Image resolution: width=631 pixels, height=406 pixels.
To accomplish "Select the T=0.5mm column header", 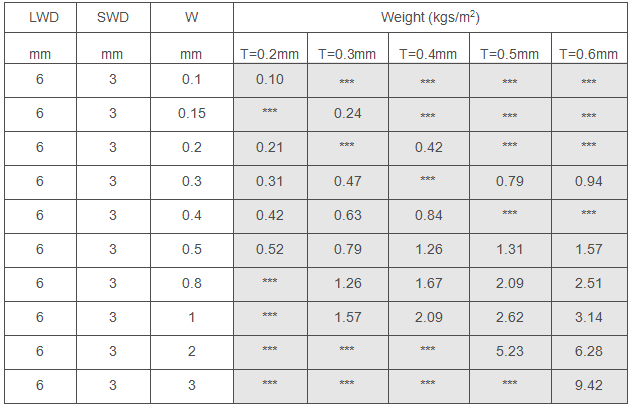I will click(x=509, y=53).
